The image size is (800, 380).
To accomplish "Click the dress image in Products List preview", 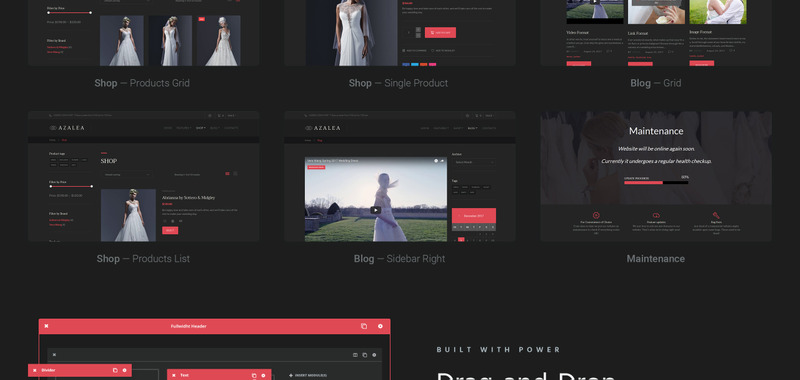I will click(128, 215).
